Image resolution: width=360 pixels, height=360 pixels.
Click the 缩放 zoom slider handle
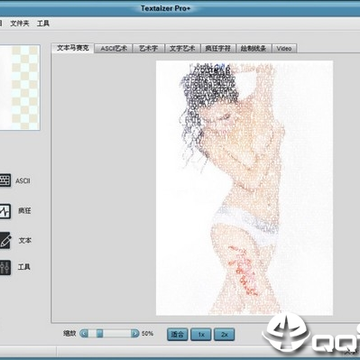point(100,333)
